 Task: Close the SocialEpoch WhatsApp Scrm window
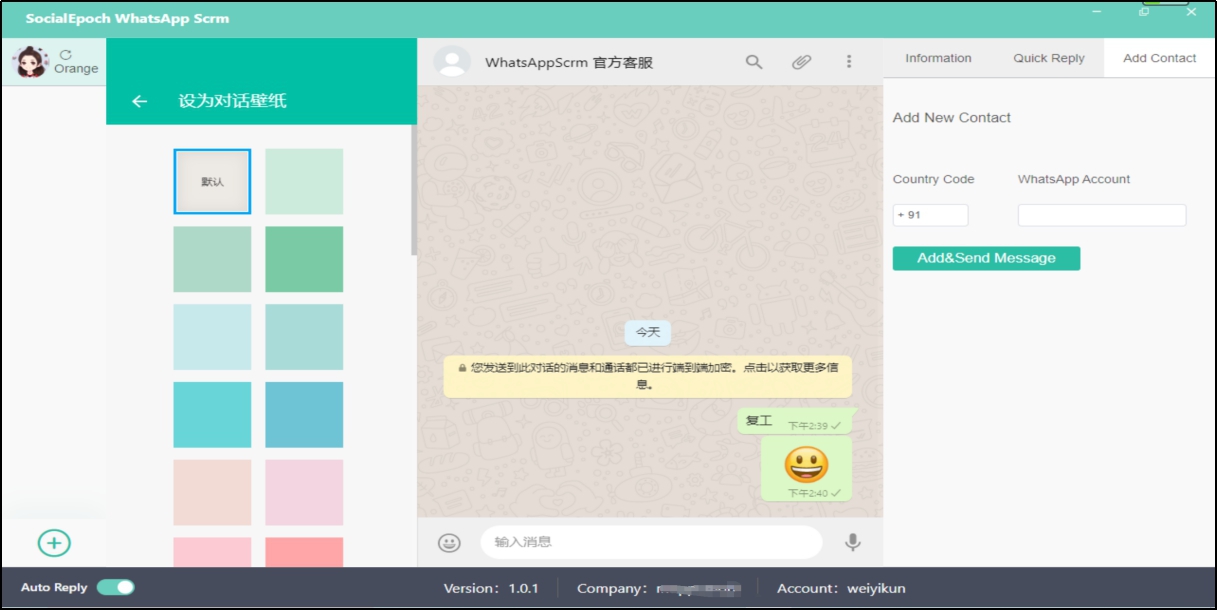(1191, 12)
